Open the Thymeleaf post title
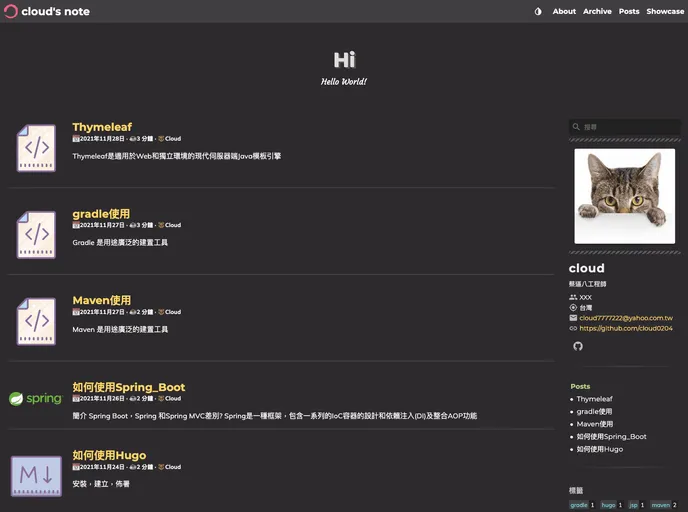 102,127
